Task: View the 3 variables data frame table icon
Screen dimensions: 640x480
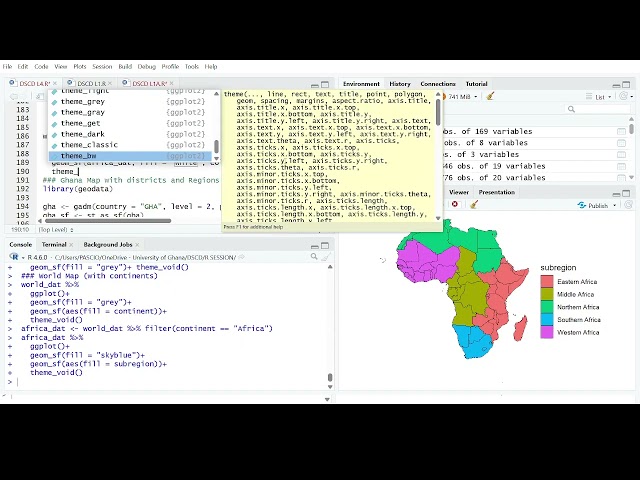Action: (x=621, y=155)
